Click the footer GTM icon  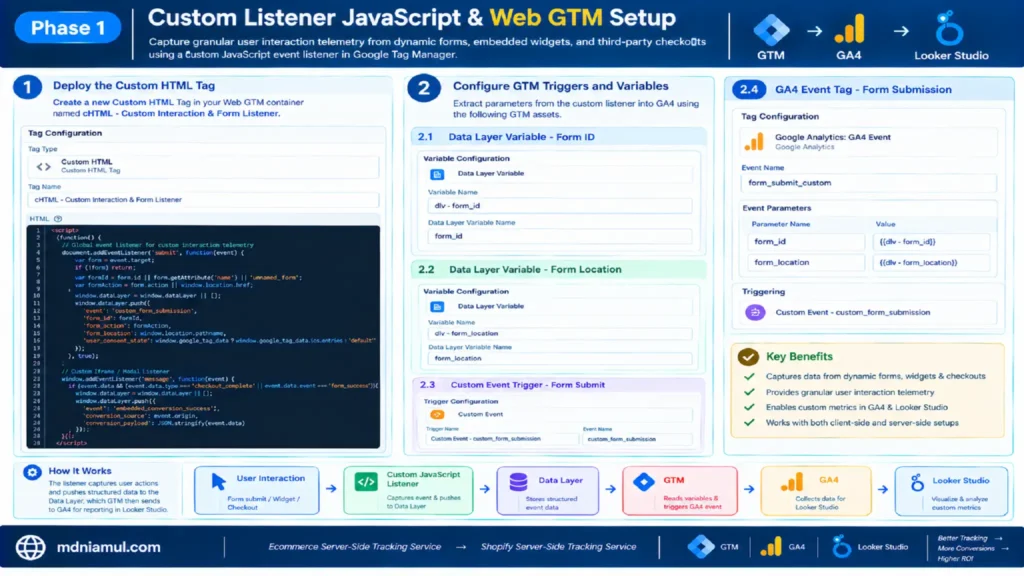(x=701, y=547)
